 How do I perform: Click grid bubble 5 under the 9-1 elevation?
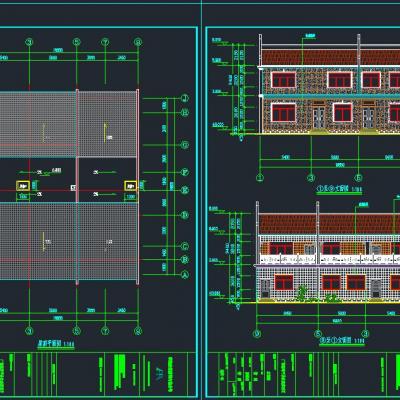[318, 333]
